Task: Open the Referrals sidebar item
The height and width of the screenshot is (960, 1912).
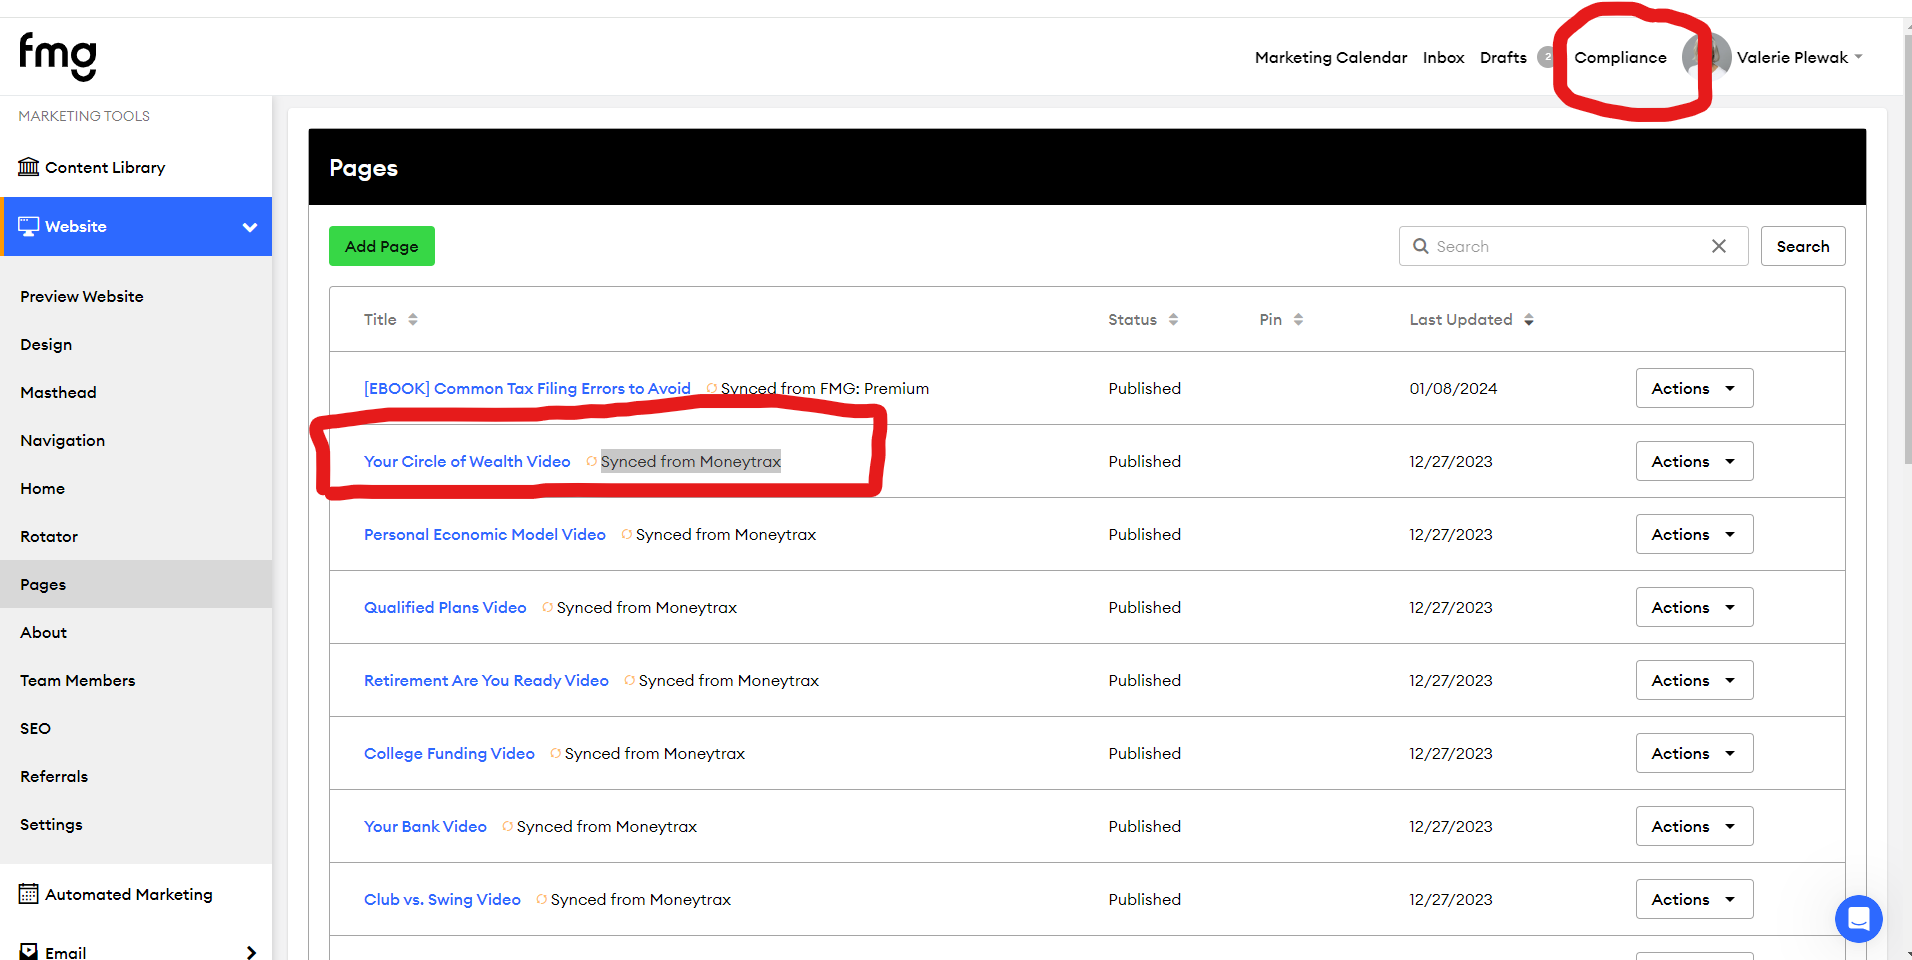Action: (54, 776)
